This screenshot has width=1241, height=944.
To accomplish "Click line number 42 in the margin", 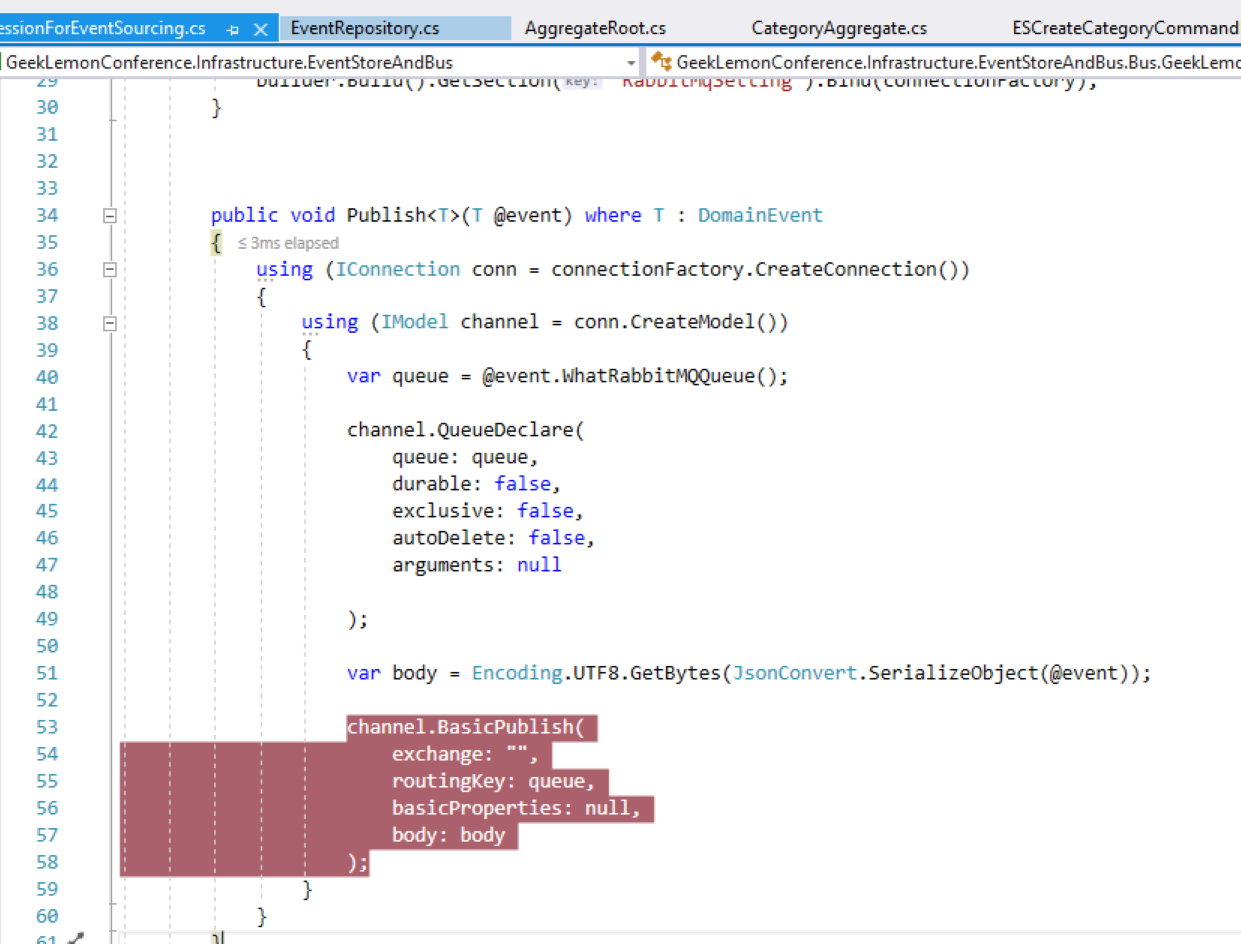I will pos(46,431).
